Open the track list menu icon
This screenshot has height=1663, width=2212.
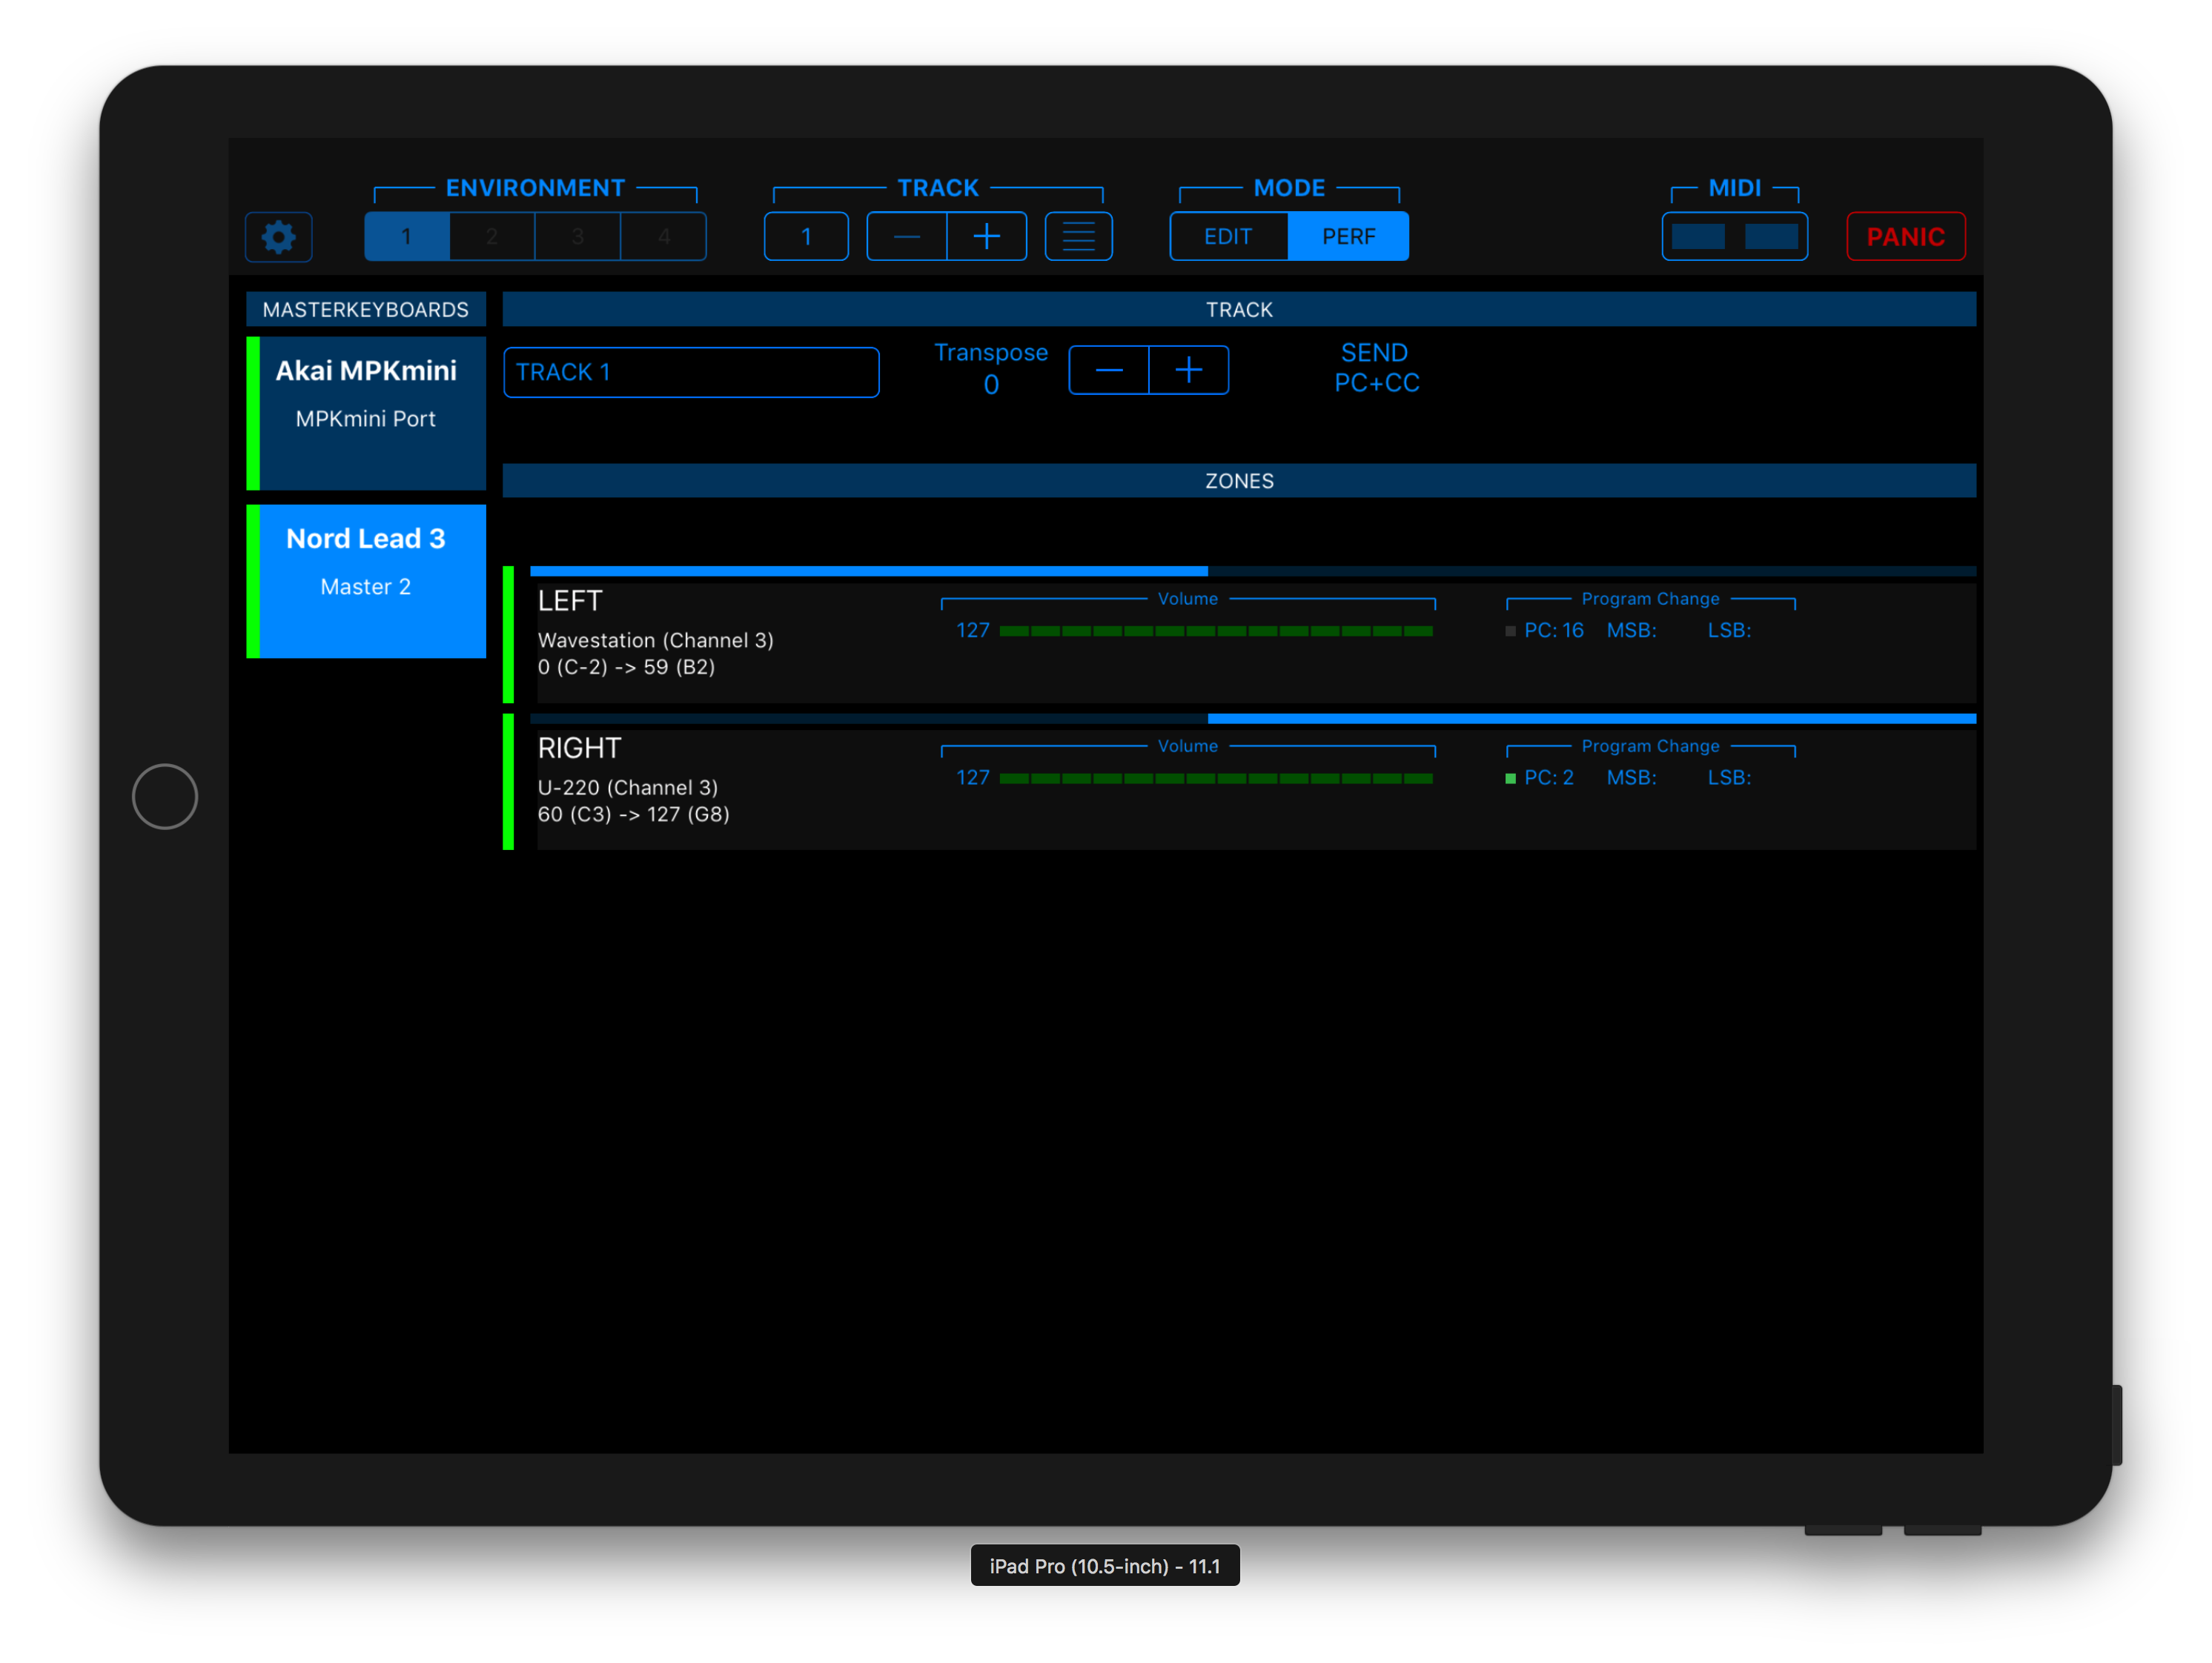pyautogui.click(x=1078, y=237)
